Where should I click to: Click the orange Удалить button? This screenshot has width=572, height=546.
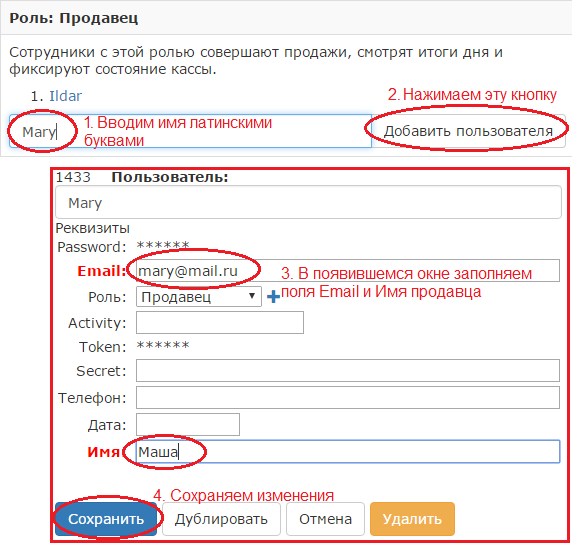412,519
